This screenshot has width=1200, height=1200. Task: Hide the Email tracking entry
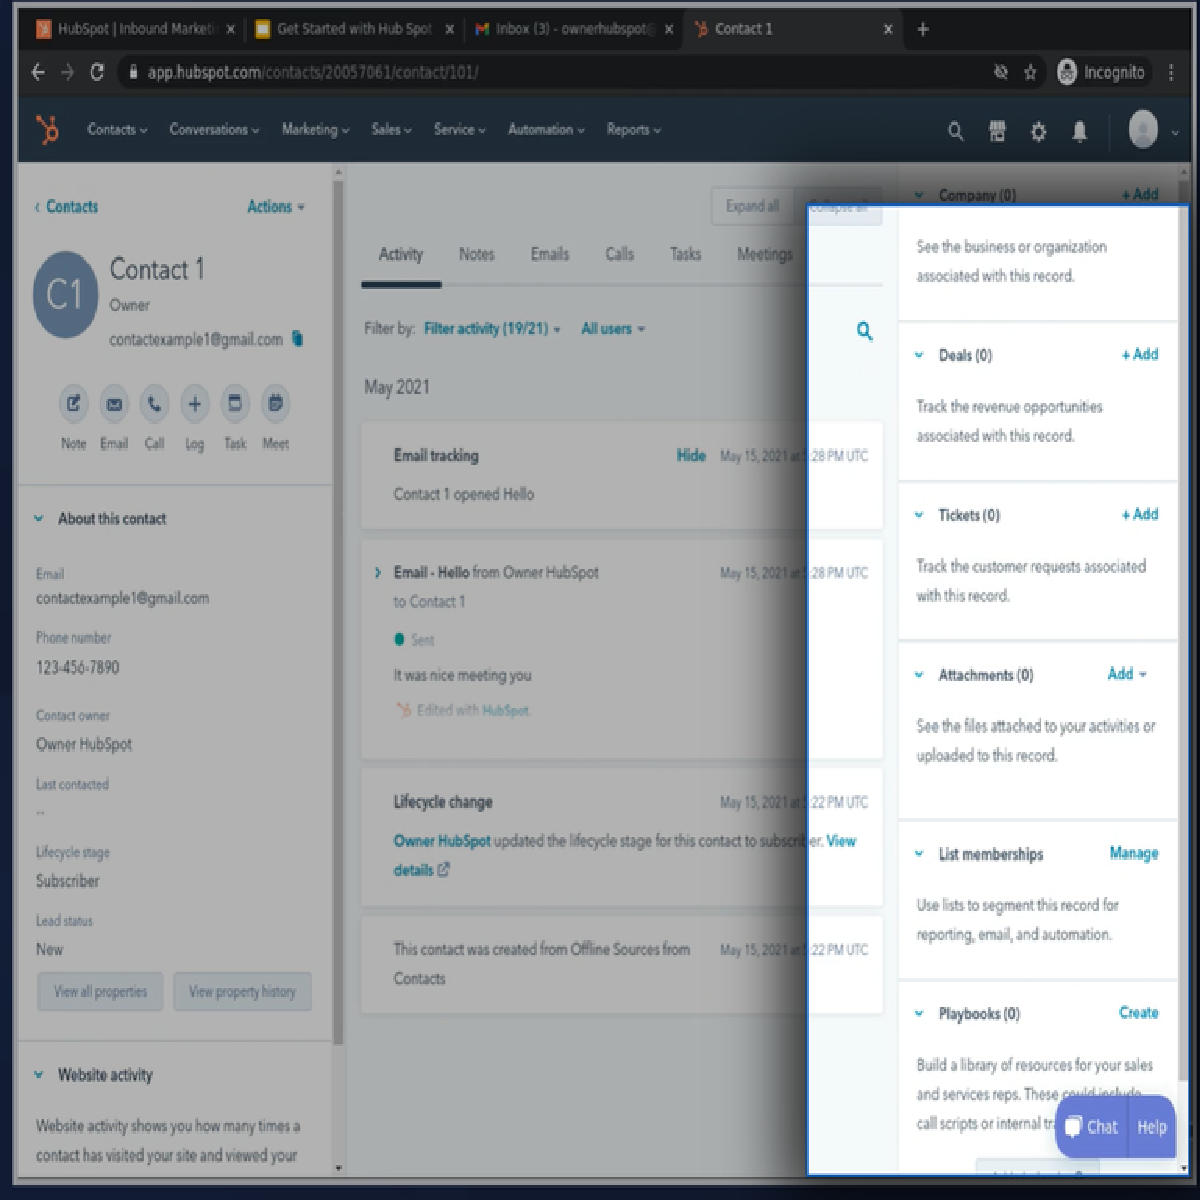point(691,456)
